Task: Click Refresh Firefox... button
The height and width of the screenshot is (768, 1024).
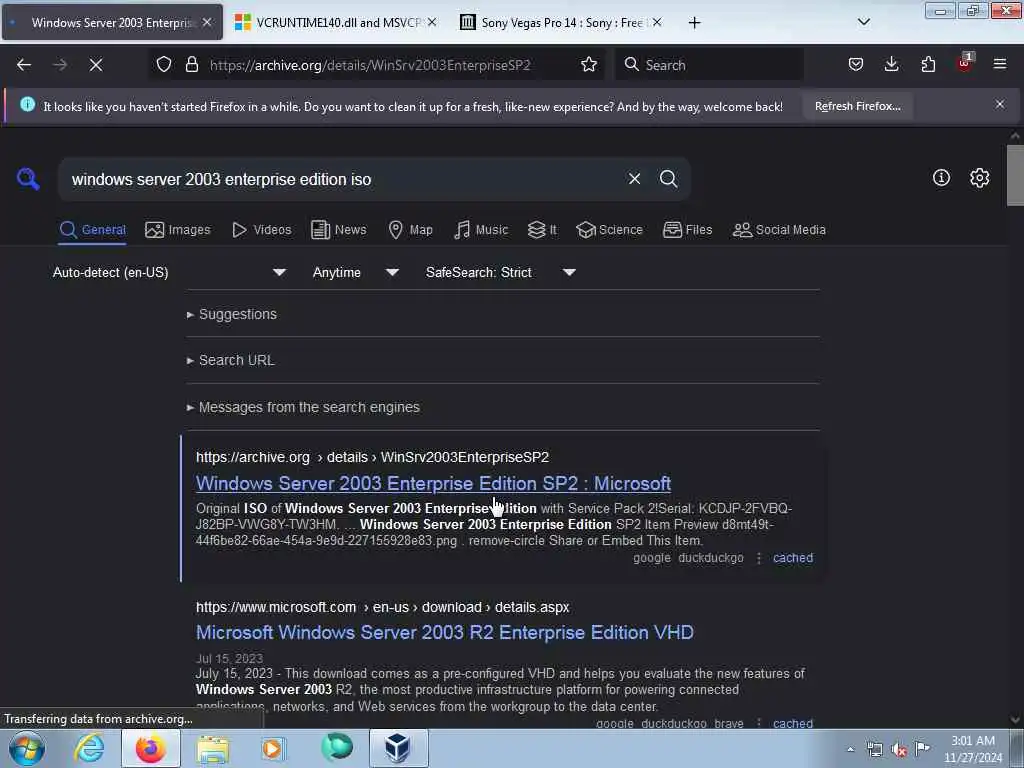Action: pos(857,106)
